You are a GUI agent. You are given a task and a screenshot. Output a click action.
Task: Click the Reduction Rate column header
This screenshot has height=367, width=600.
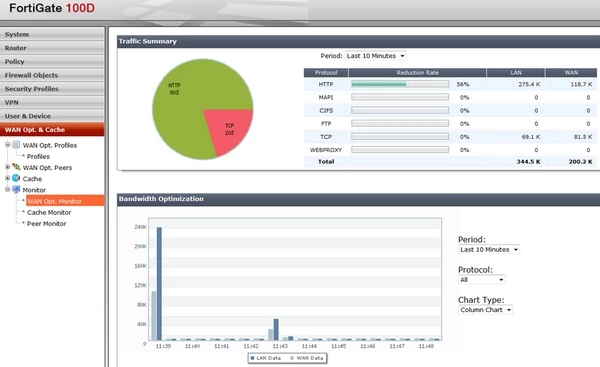417,73
